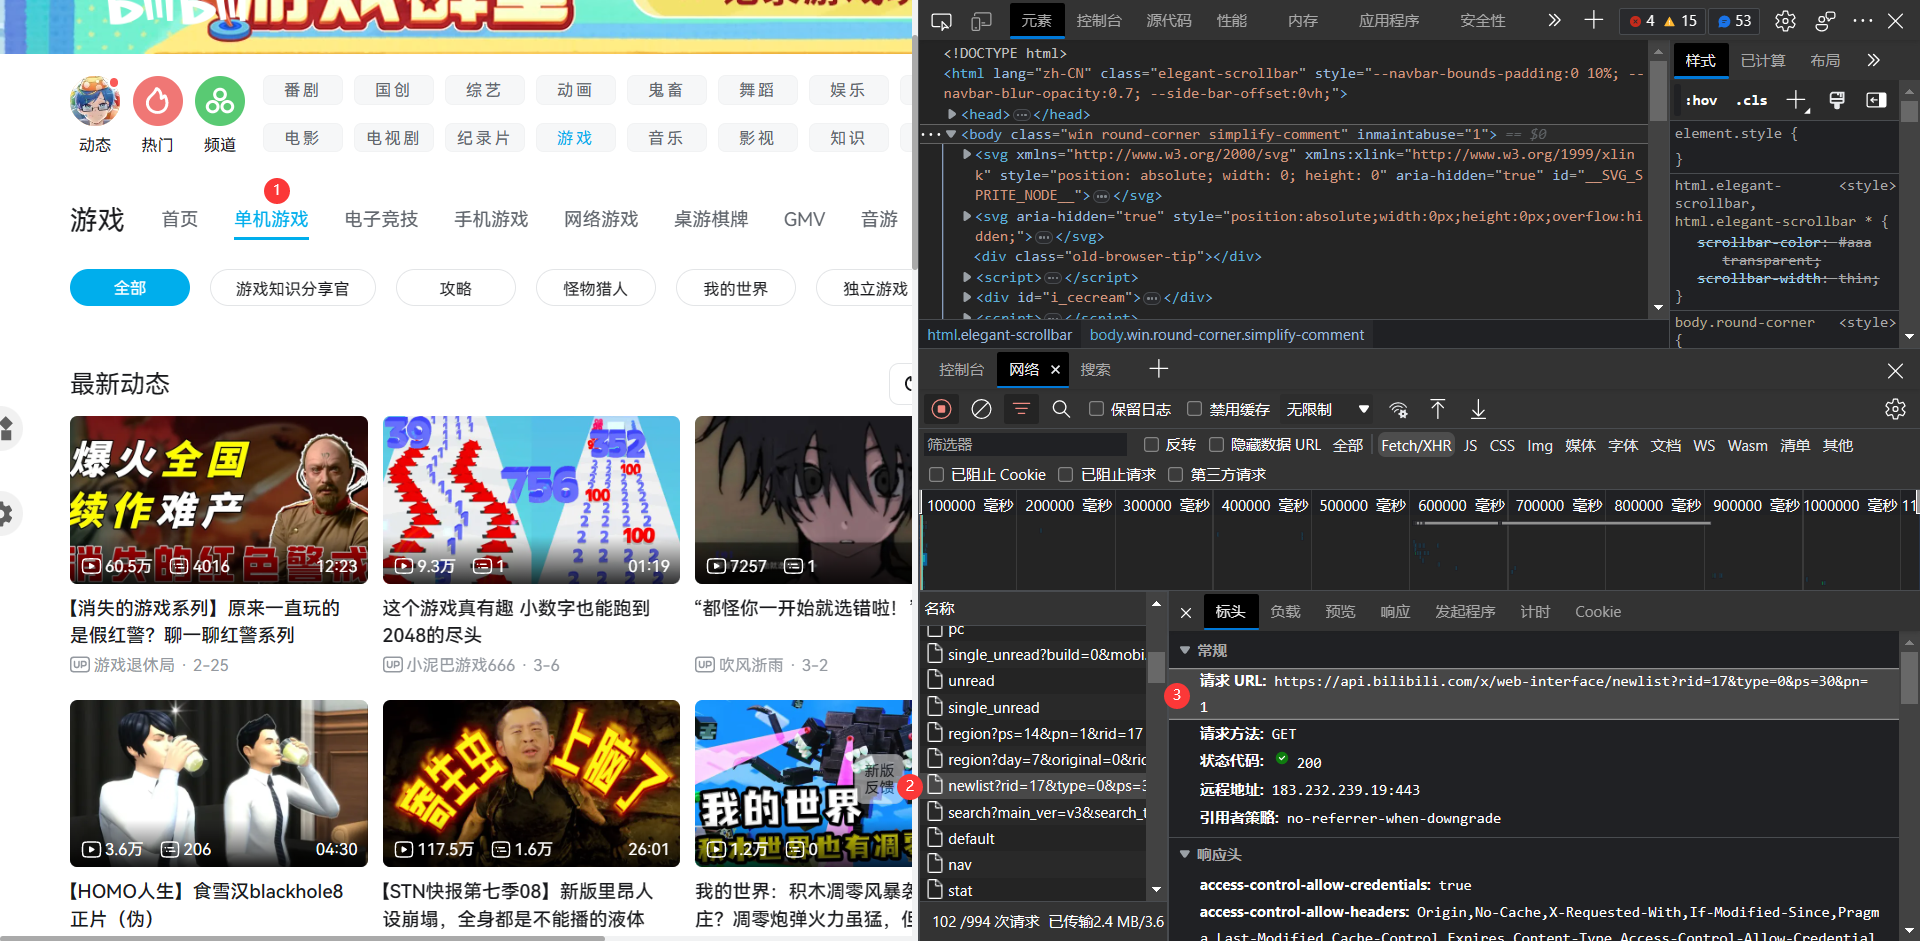Toggle .cls element classes button
This screenshot has height=941, width=1920.
pos(1751,100)
